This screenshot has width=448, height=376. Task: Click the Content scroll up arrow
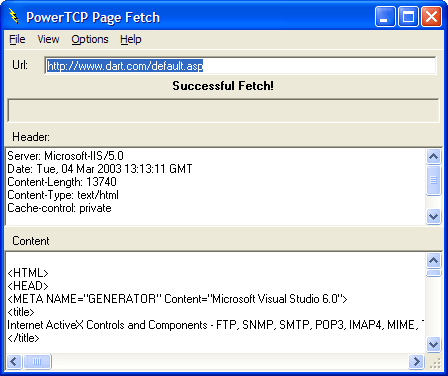click(x=433, y=260)
